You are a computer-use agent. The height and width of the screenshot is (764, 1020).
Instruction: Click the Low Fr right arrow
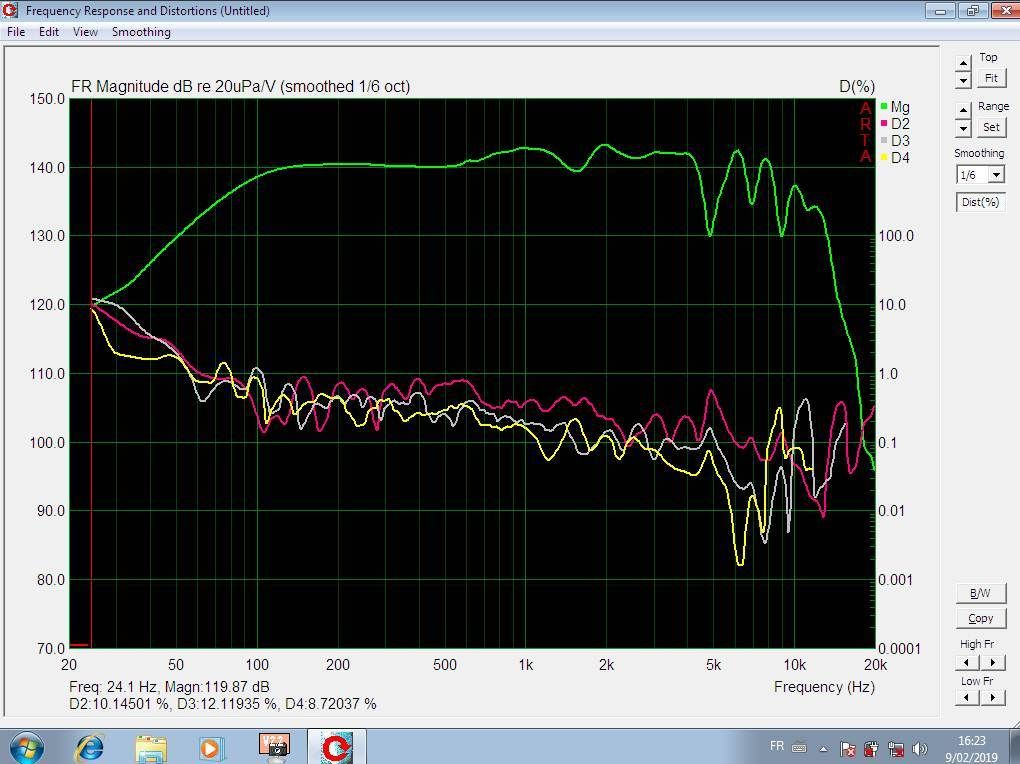pos(993,698)
